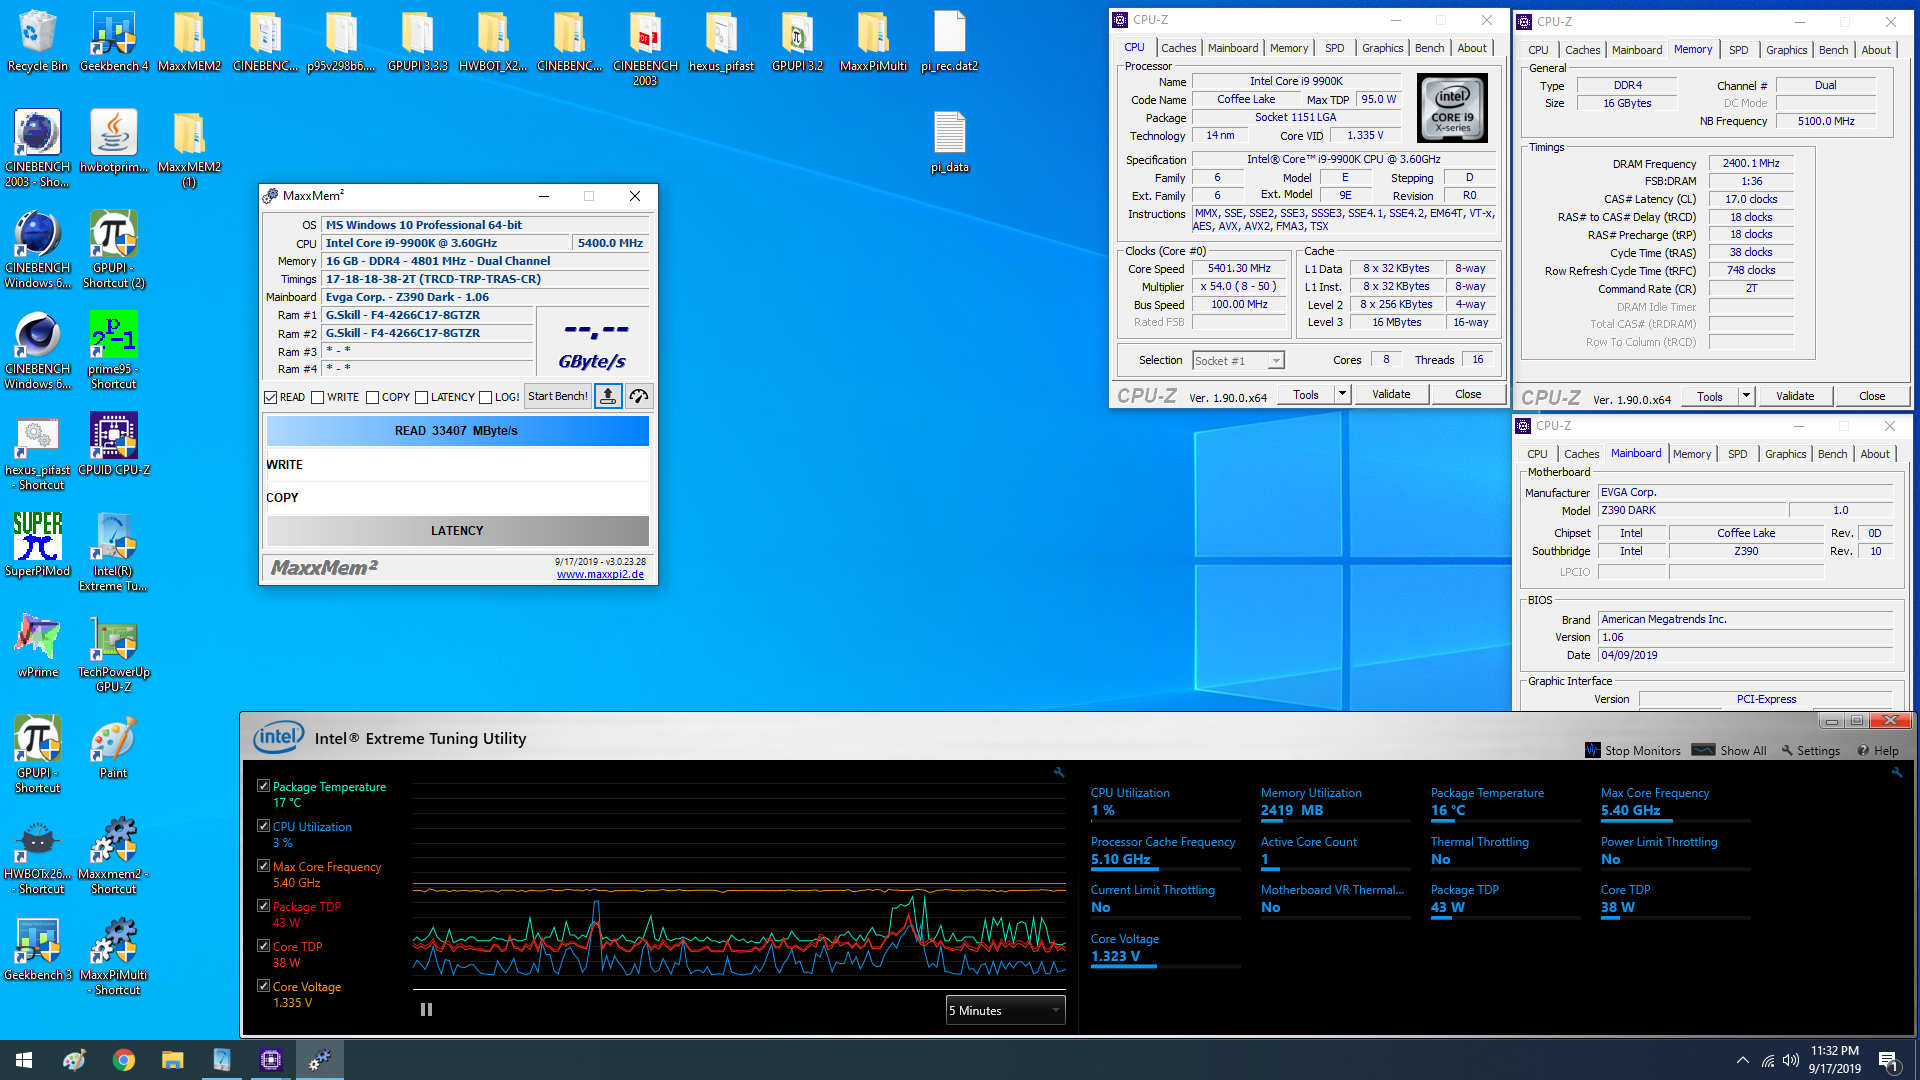Image resolution: width=1920 pixels, height=1080 pixels.
Task: Click Stop Monitors in XTU
Action: point(1633,750)
